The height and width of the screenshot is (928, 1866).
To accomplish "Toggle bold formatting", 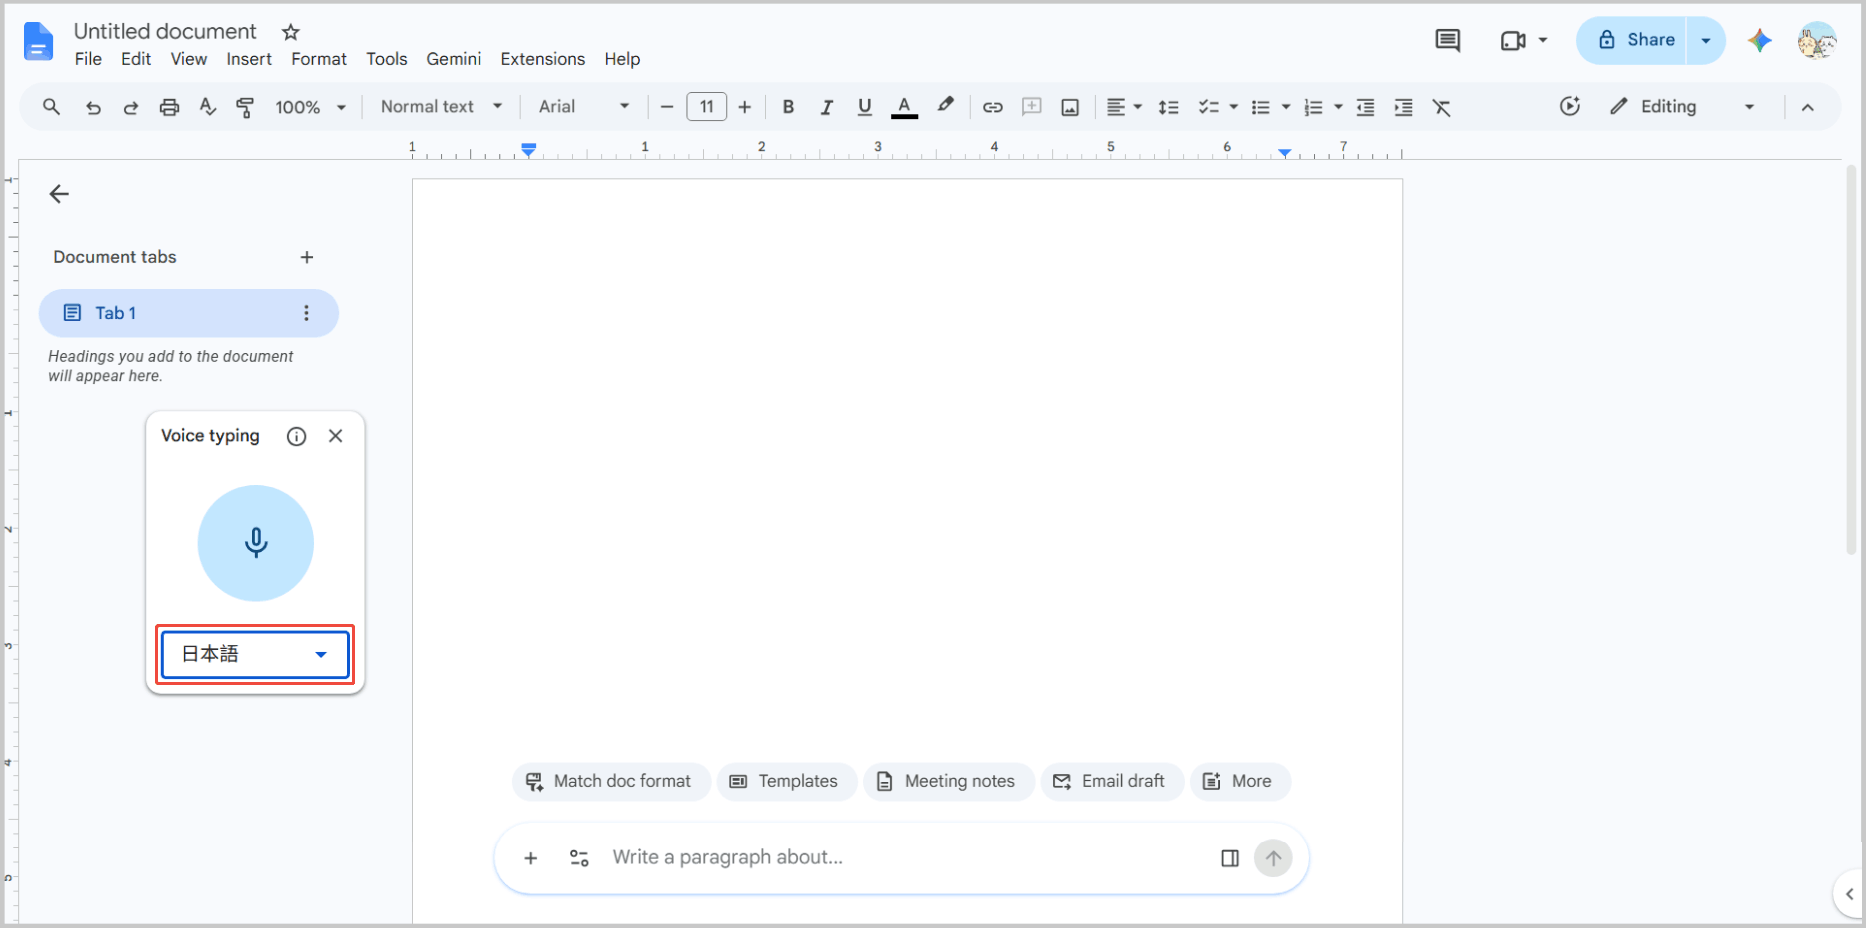I will click(788, 107).
